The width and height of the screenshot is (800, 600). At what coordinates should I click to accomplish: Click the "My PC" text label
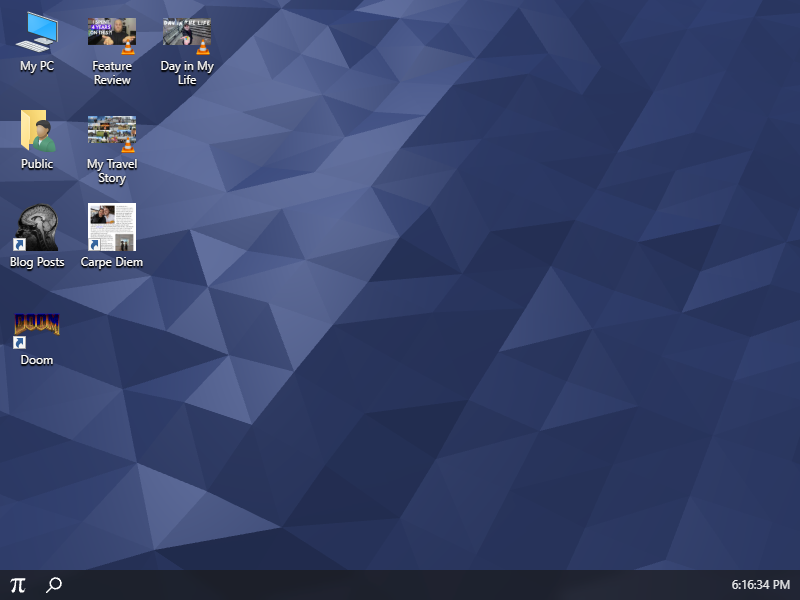click(x=37, y=66)
